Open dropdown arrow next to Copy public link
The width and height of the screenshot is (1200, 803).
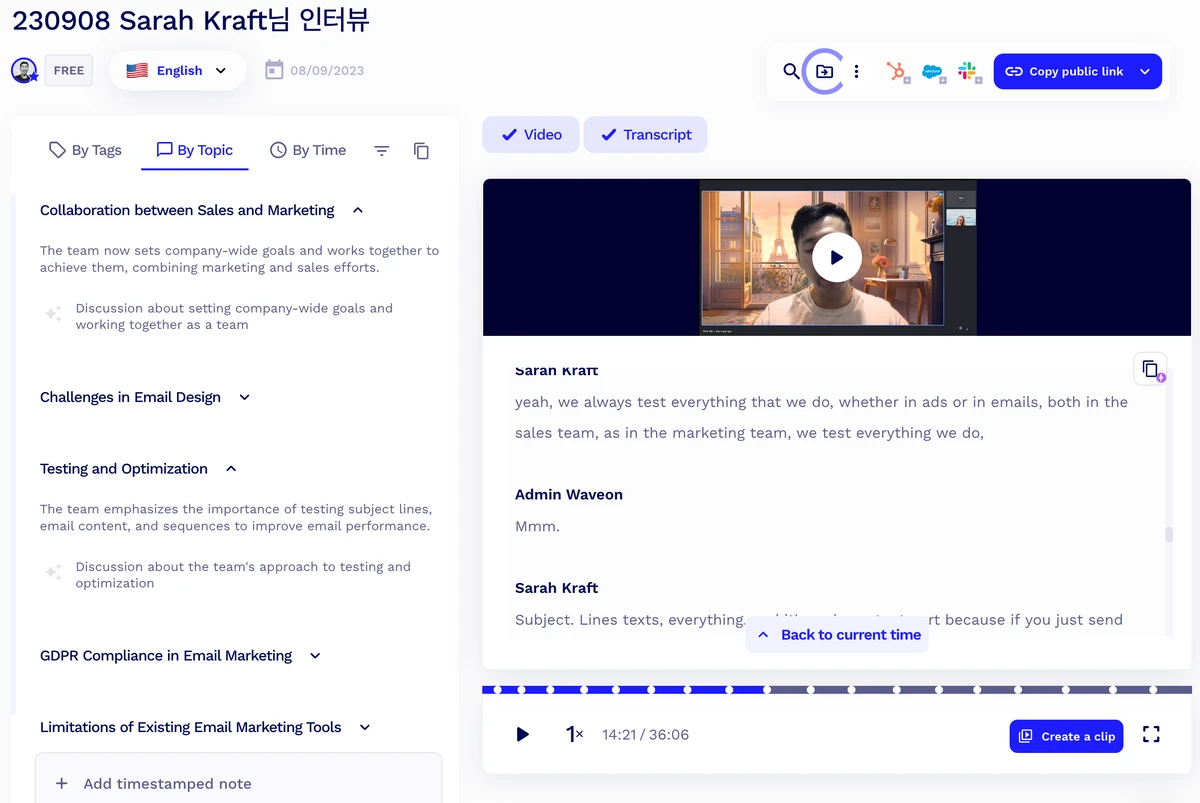click(x=1145, y=71)
